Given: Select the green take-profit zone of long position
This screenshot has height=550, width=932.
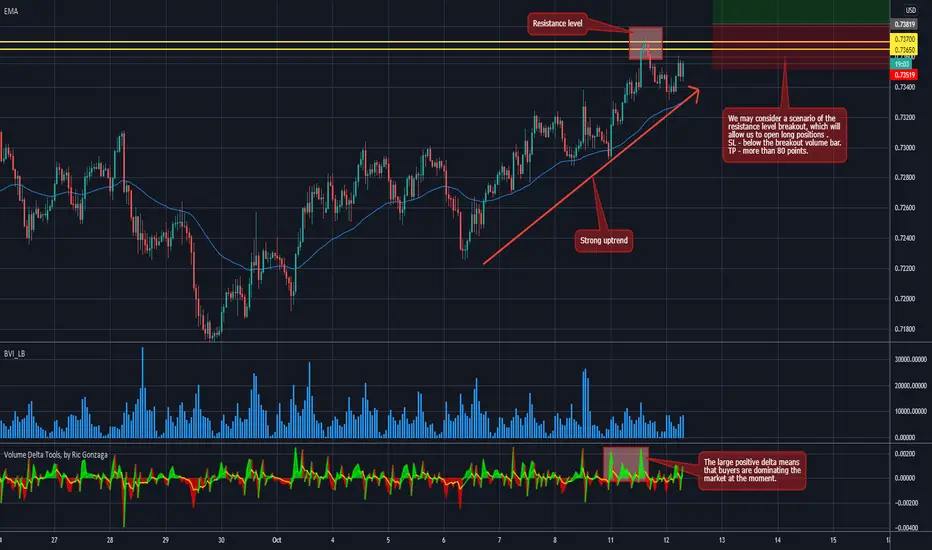Looking at the screenshot, I should tap(801, 12).
